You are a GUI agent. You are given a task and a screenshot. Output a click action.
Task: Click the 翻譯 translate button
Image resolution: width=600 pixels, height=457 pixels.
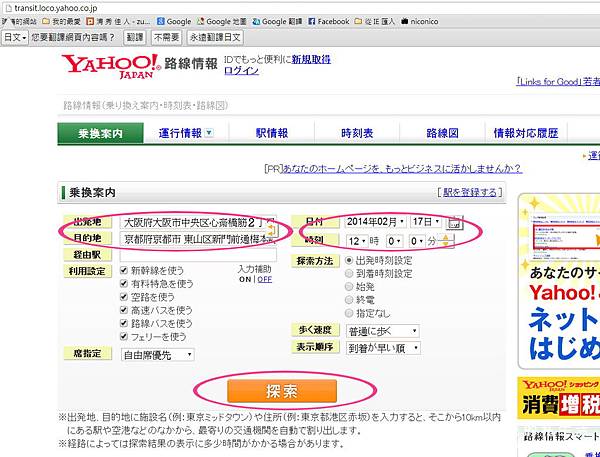click(x=135, y=37)
